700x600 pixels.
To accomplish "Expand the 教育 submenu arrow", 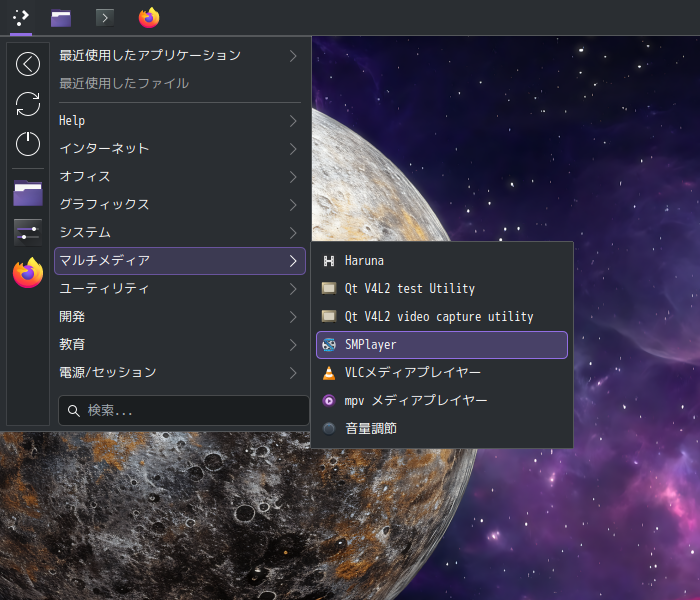I will pos(293,345).
